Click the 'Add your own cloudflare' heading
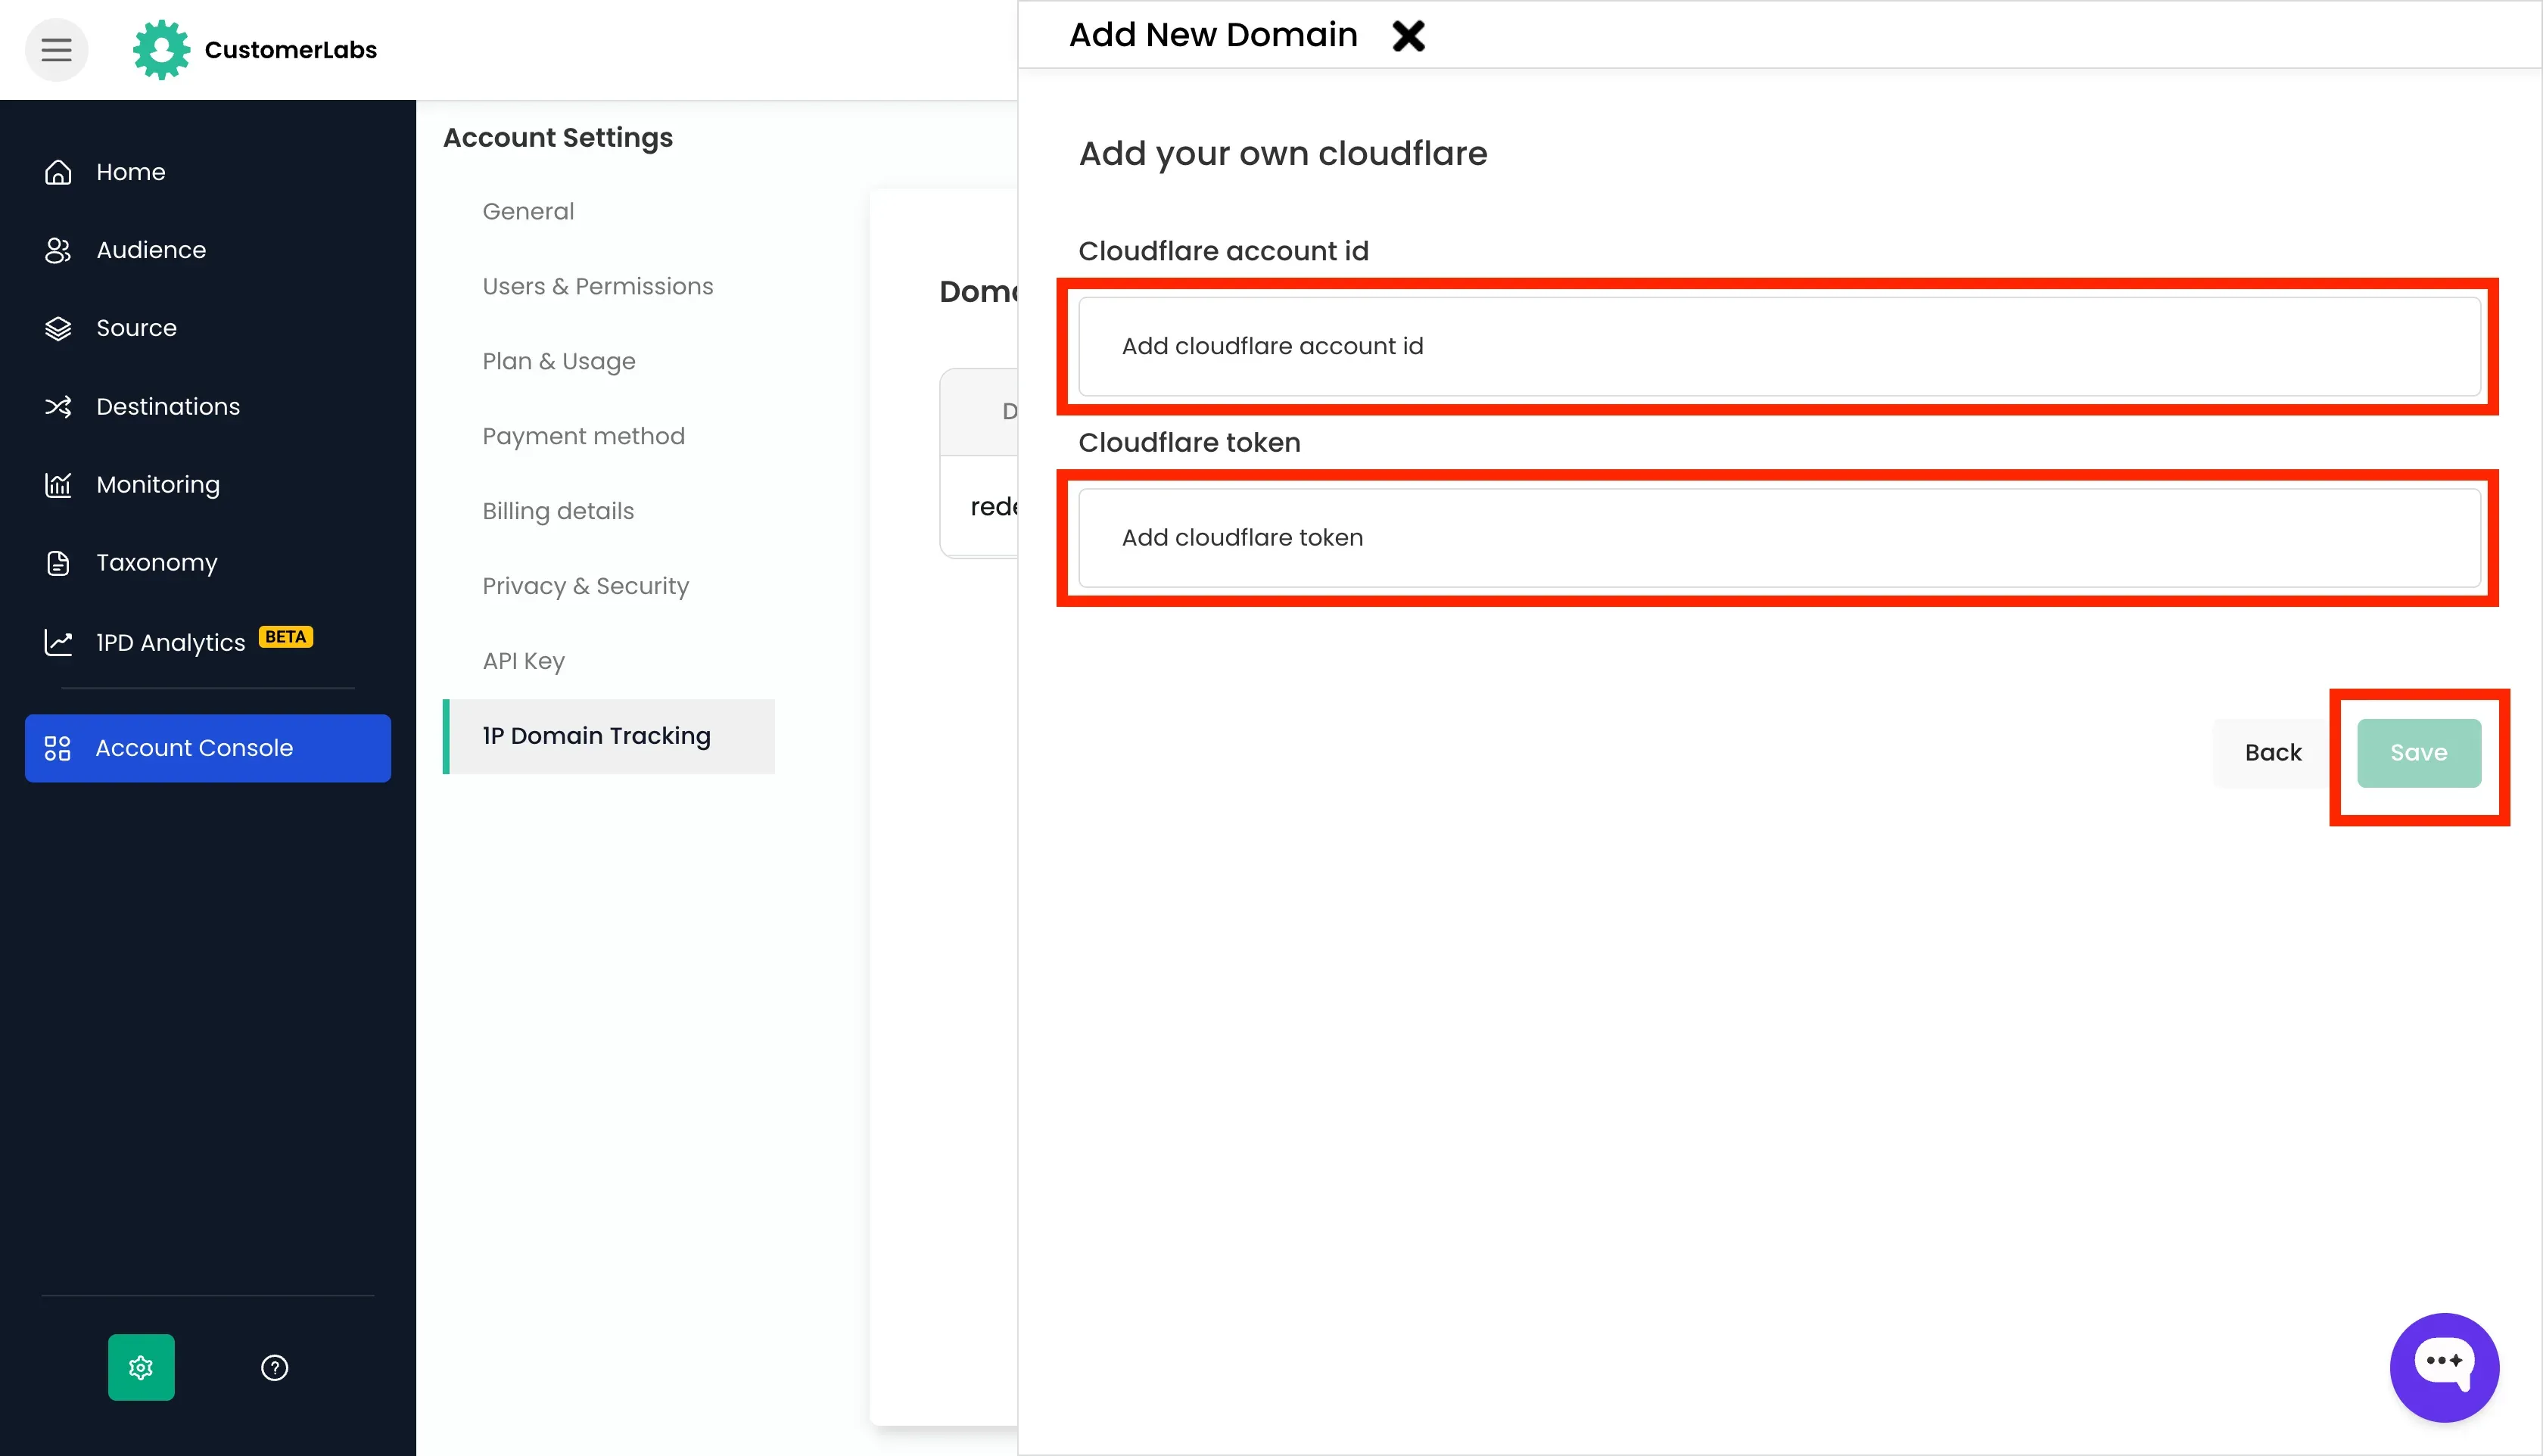The width and height of the screenshot is (2543, 1456). pos(1283,153)
